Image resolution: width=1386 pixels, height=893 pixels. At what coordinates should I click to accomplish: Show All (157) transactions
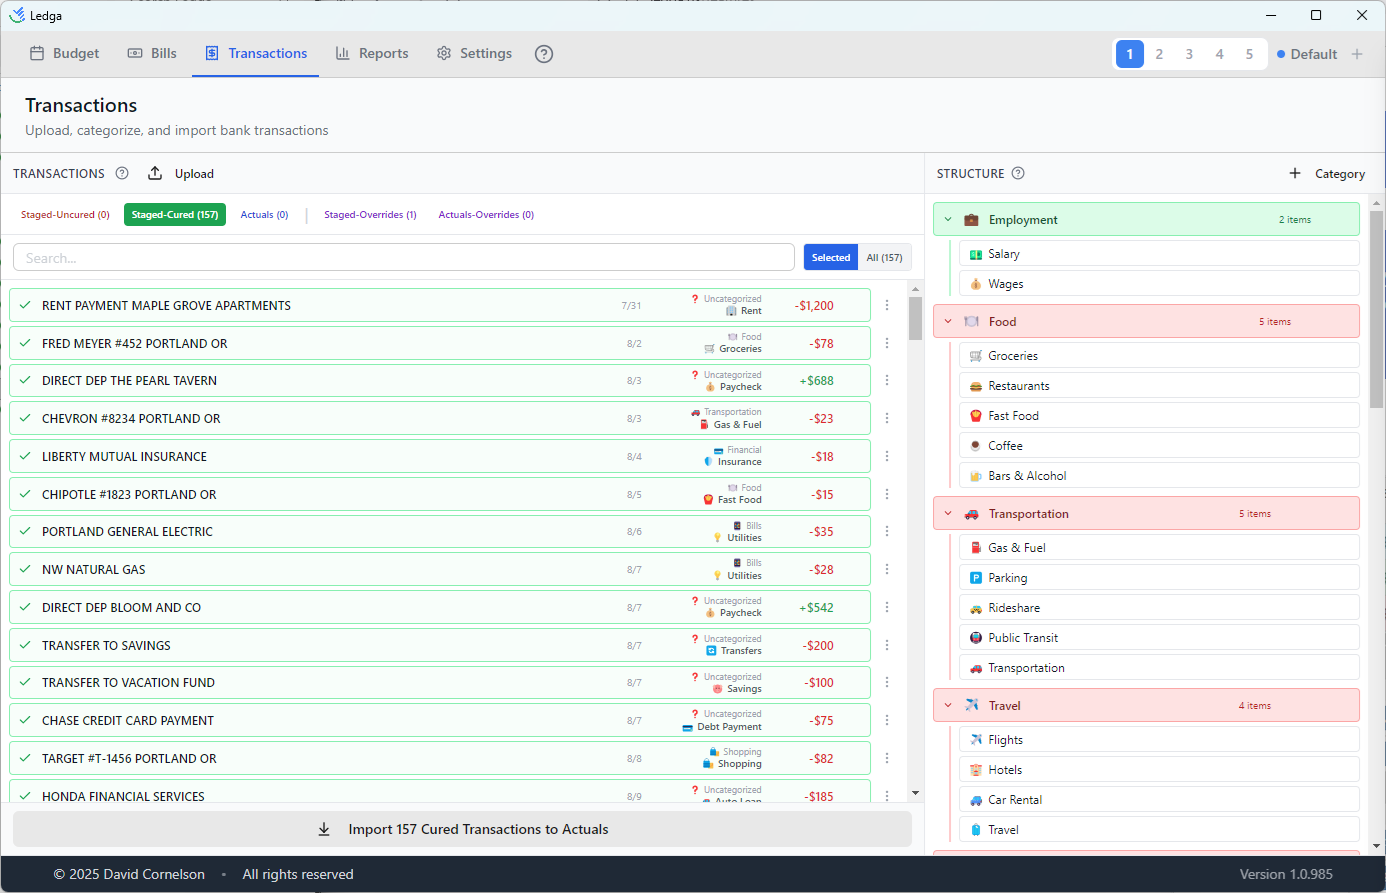pyautogui.click(x=884, y=257)
